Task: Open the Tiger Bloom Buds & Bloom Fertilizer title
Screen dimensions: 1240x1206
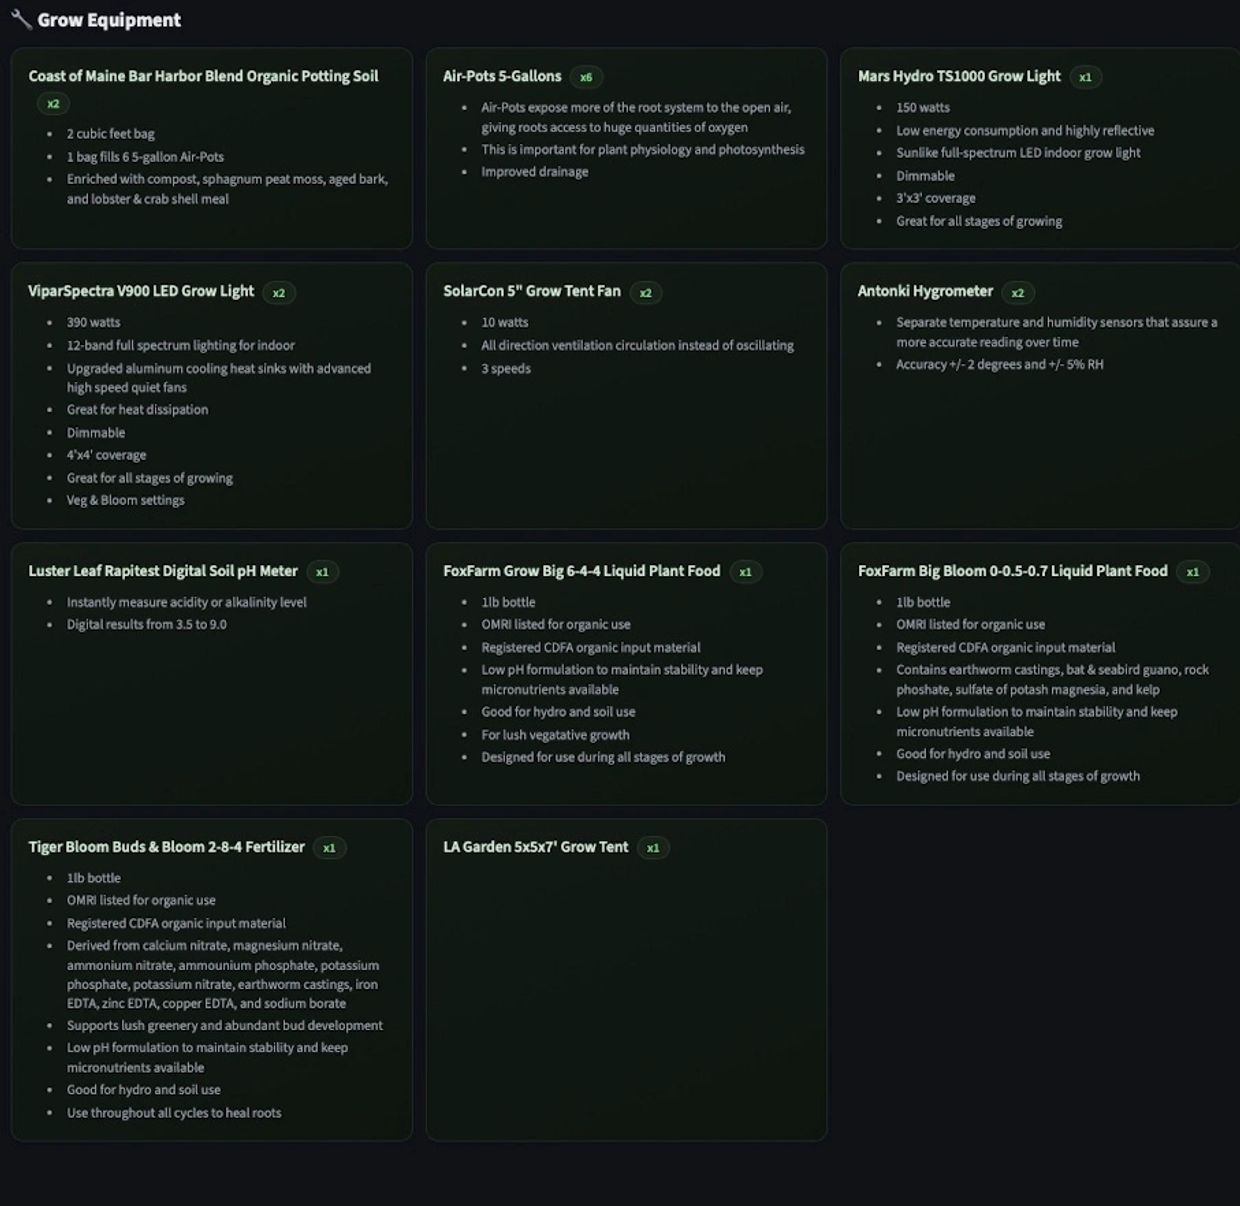Action: pos(166,847)
